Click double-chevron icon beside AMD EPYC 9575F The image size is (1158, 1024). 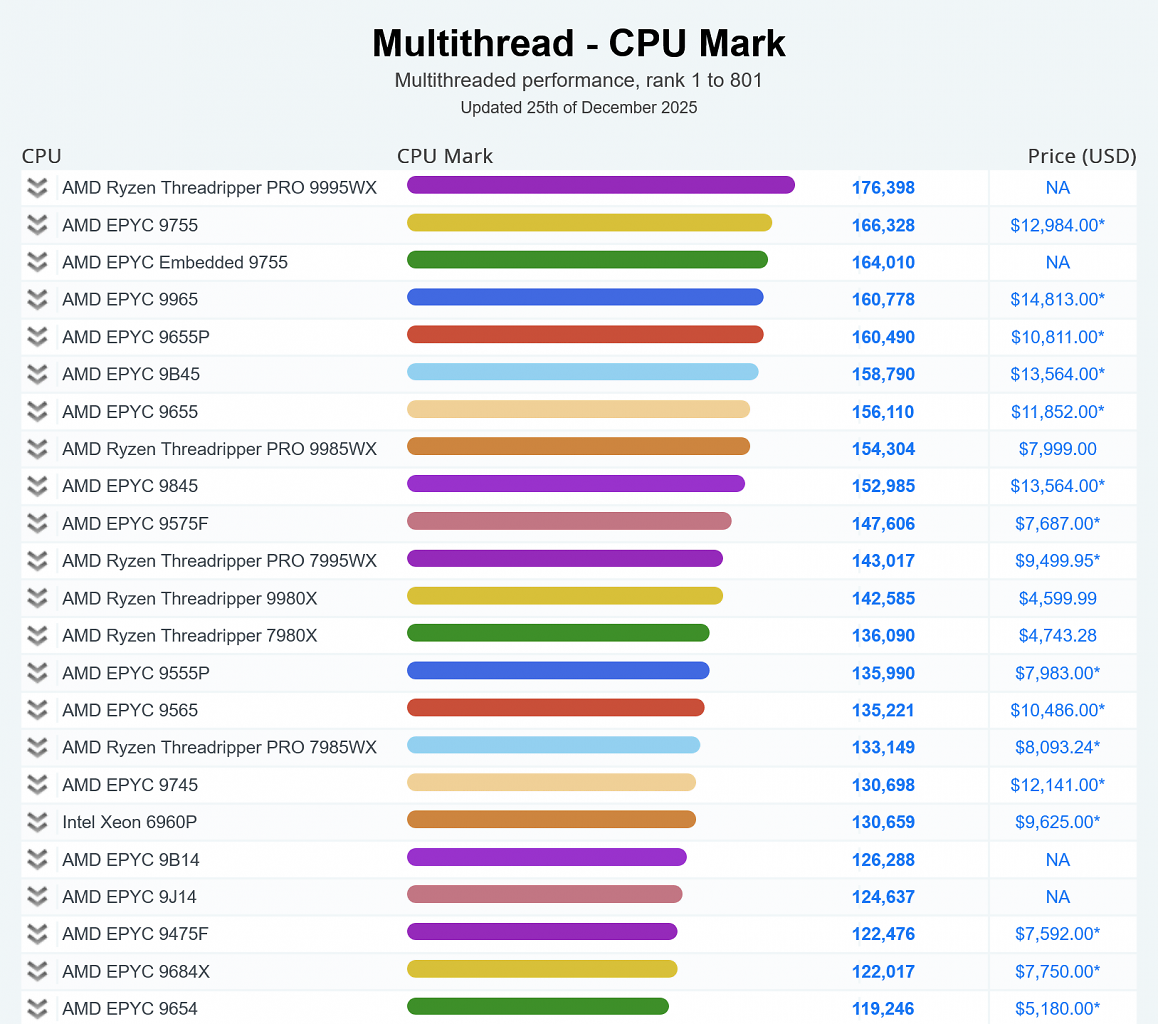tap(37, 523)
